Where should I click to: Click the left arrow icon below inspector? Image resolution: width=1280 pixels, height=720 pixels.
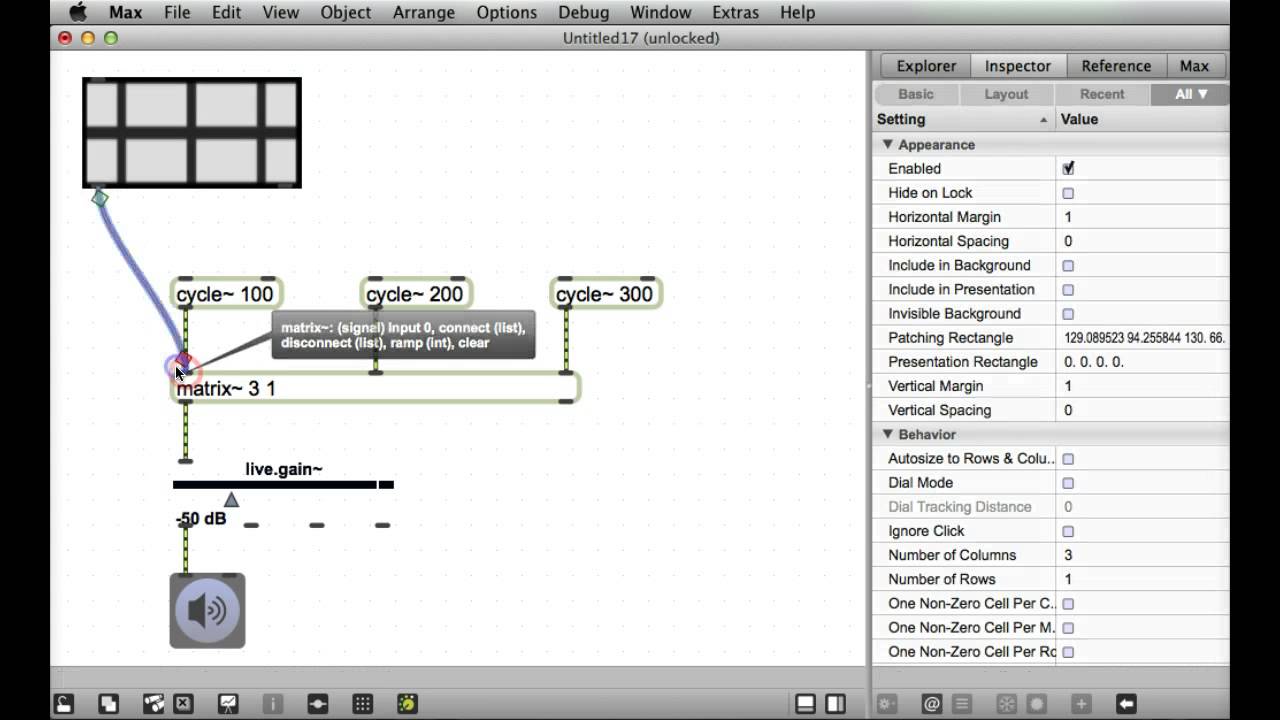tap(1126, 704)
